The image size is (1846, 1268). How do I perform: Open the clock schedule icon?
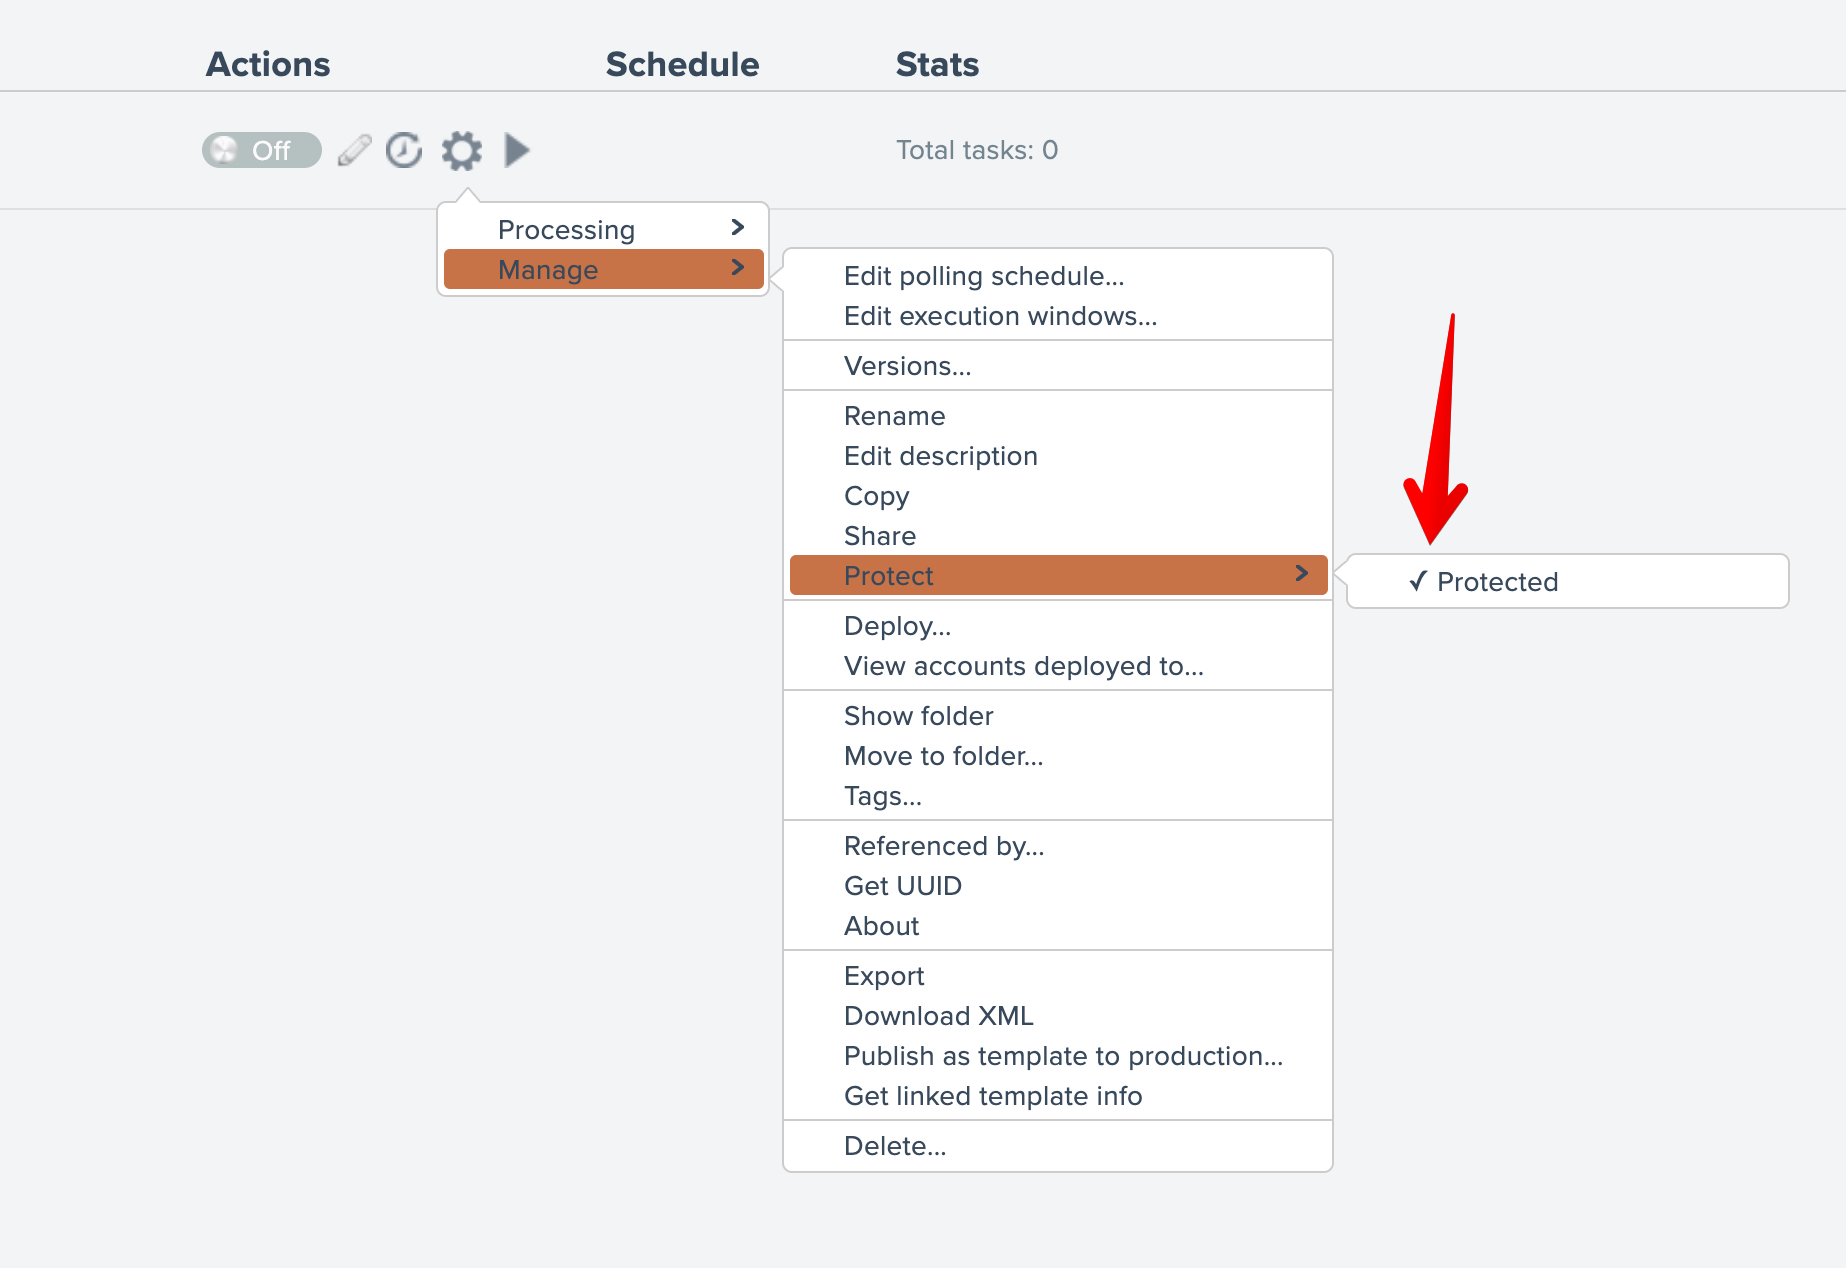[404, 150]
